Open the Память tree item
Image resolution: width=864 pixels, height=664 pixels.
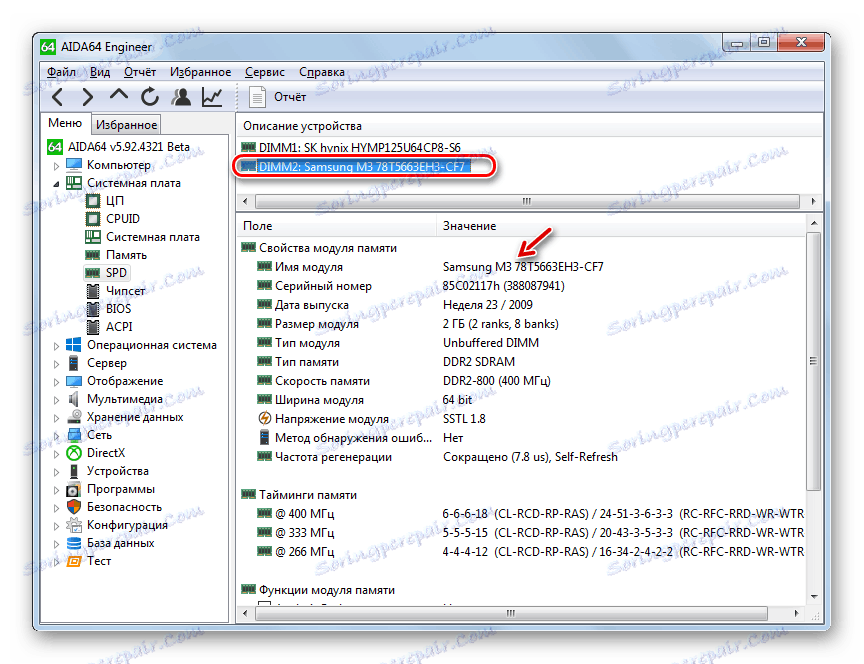pos(126,255)
